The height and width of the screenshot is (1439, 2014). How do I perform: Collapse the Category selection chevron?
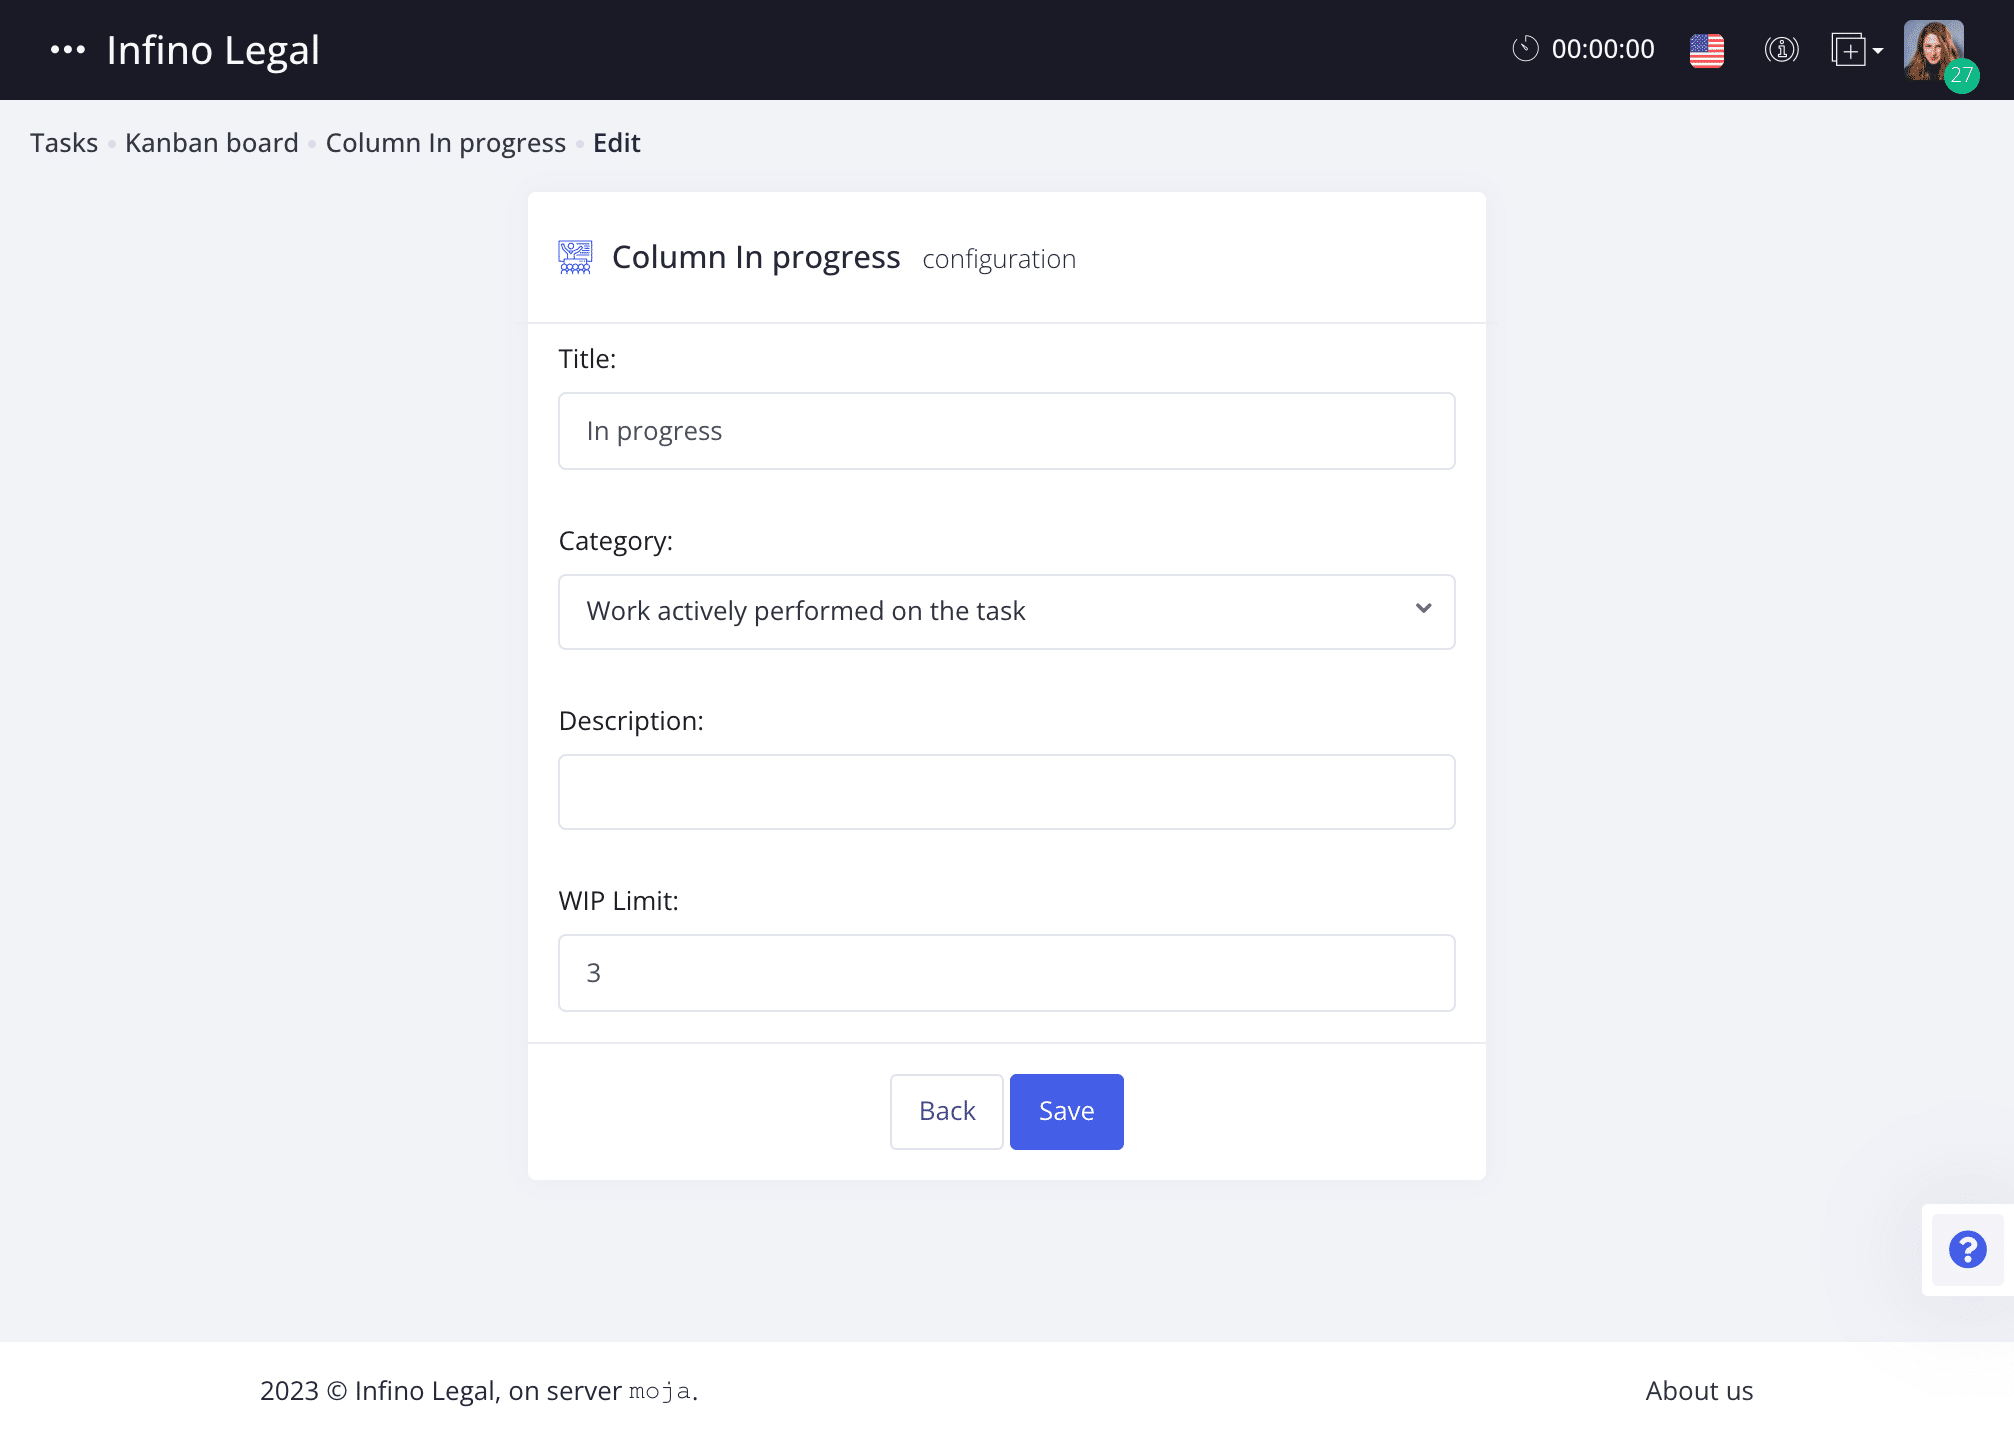pos(1422,611)
